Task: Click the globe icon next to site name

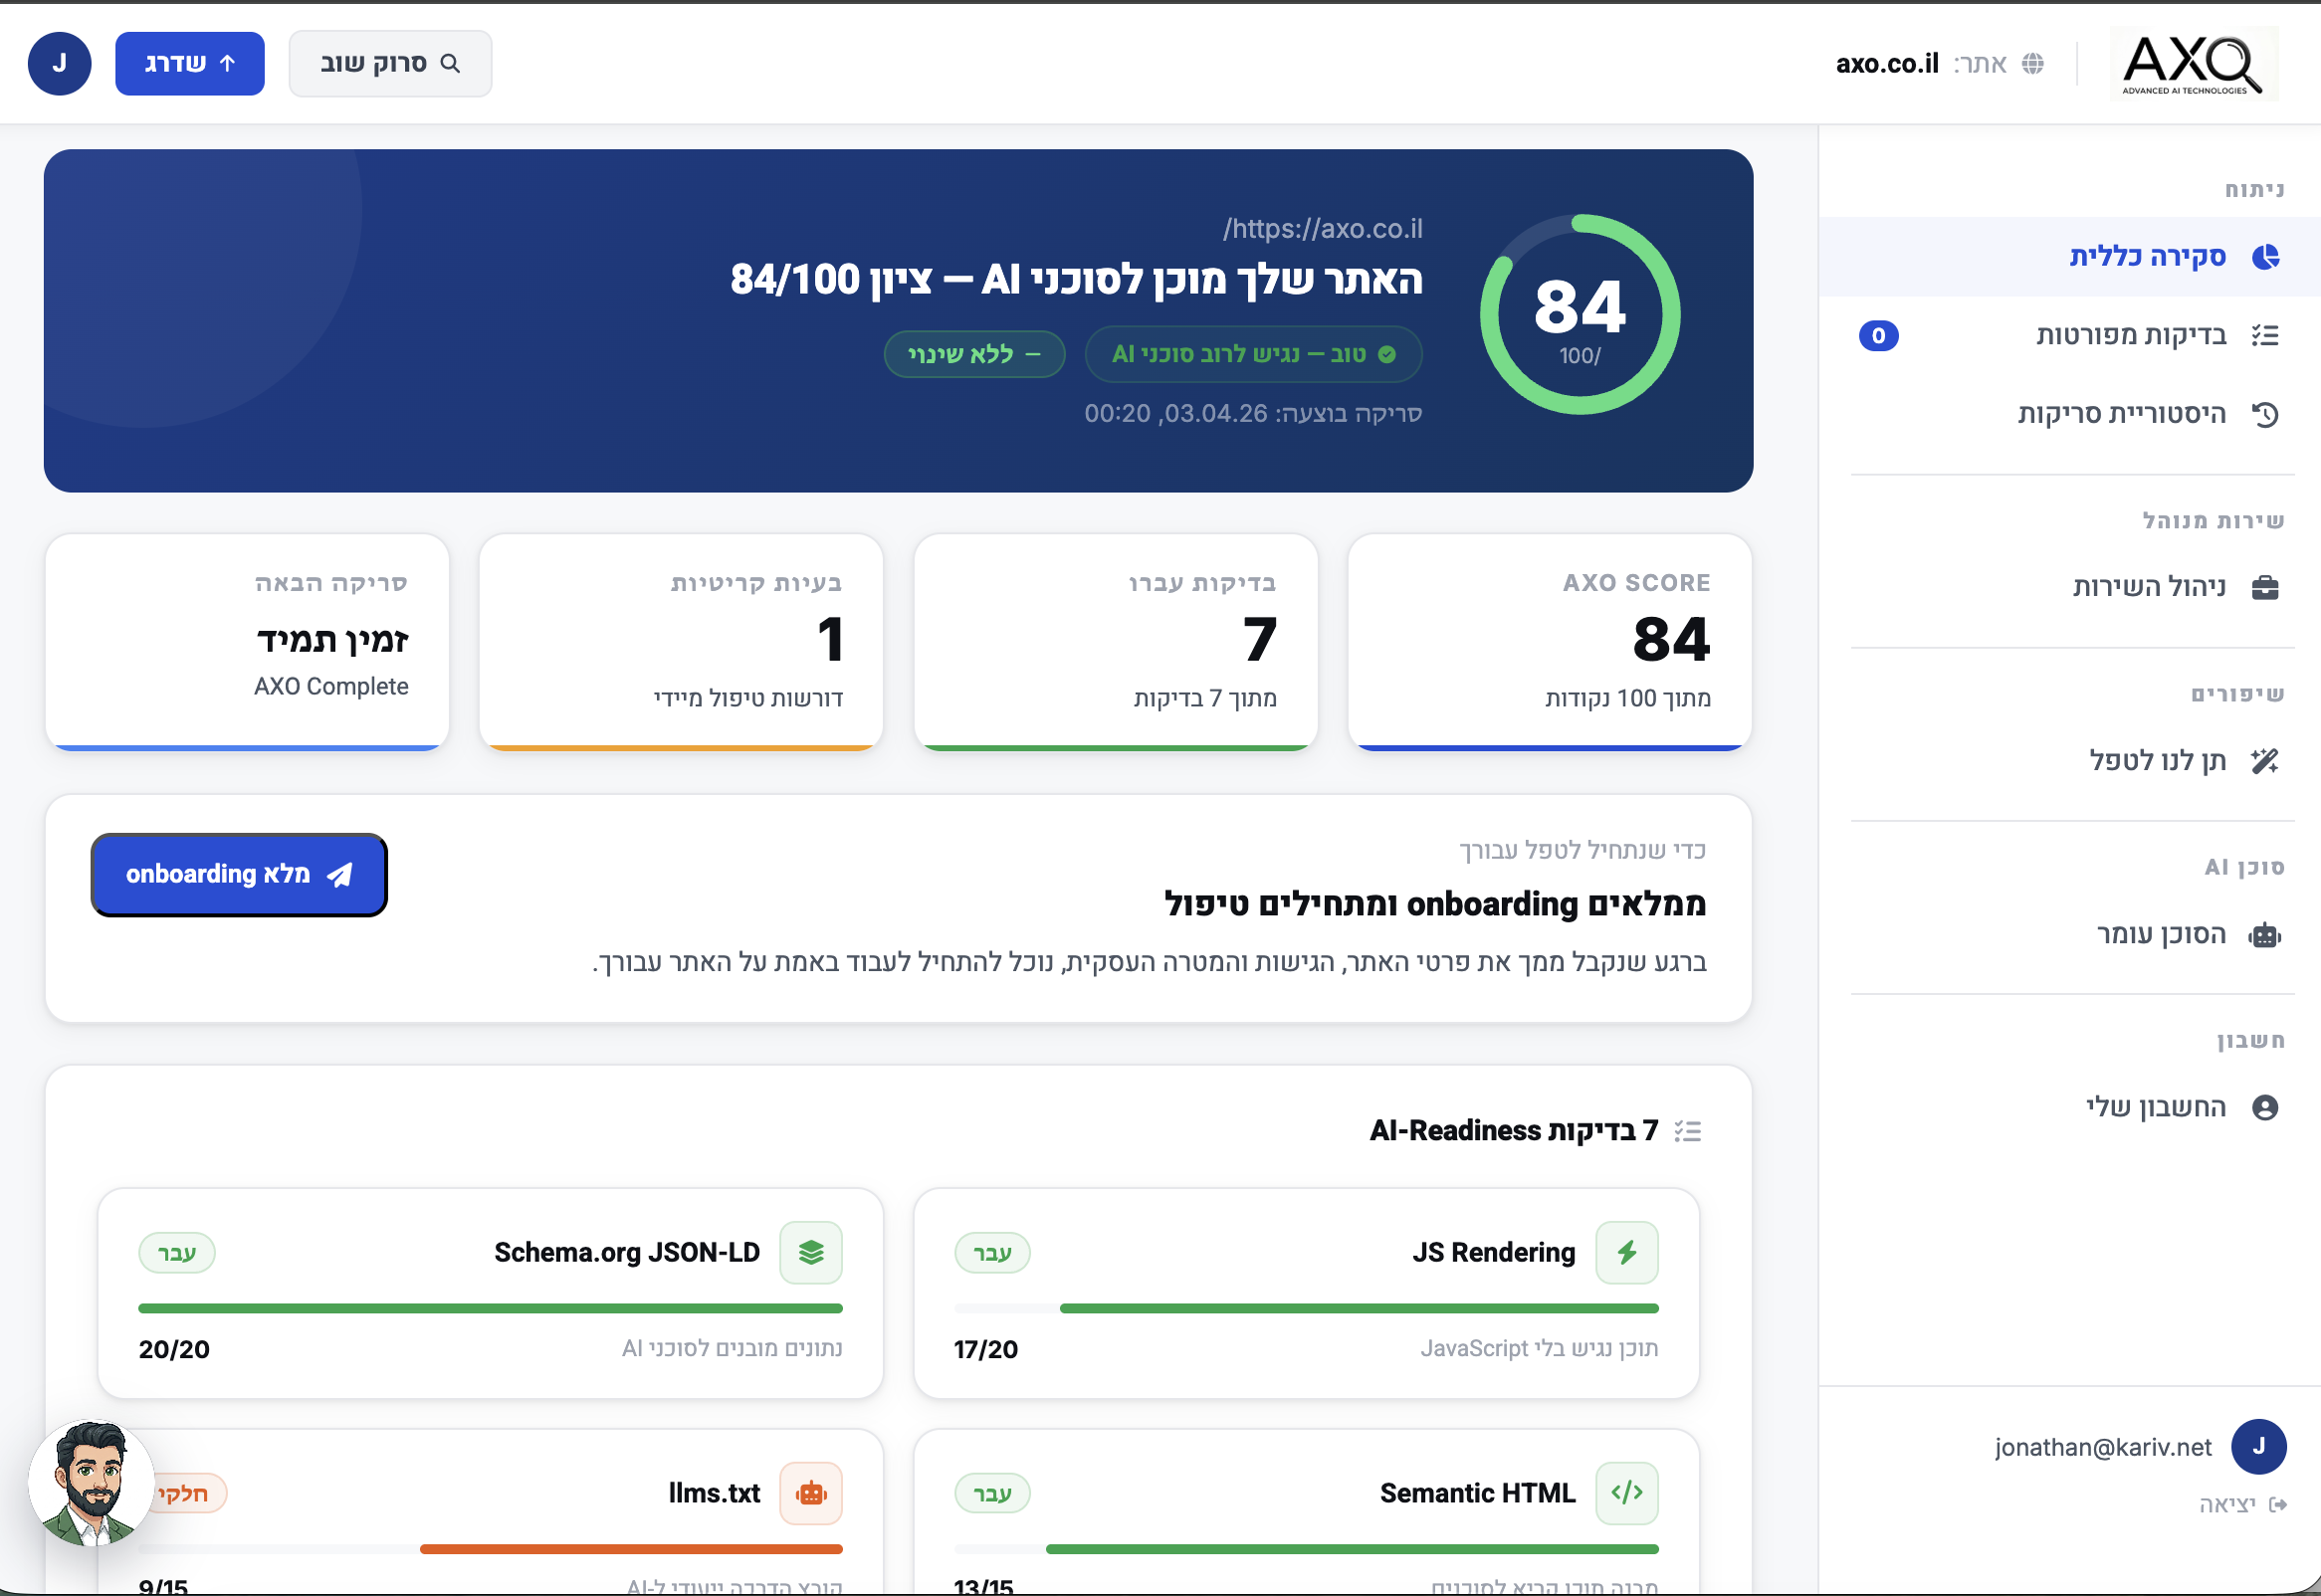Action: pyautogui.click(x=2032, y=64)
